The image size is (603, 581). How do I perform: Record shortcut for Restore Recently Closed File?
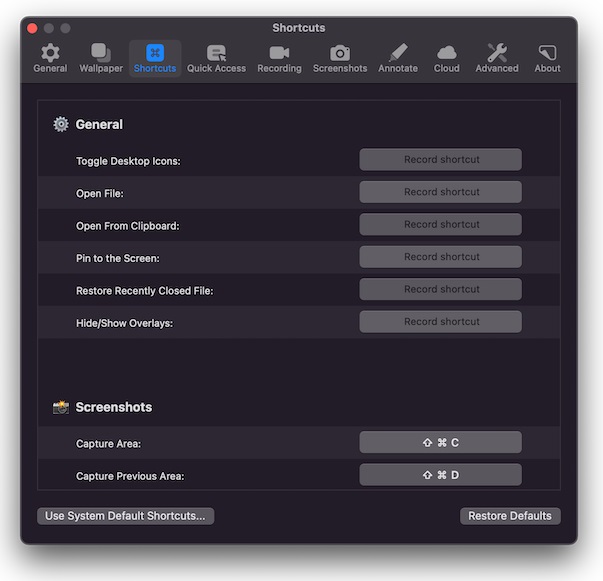[440, 289]
